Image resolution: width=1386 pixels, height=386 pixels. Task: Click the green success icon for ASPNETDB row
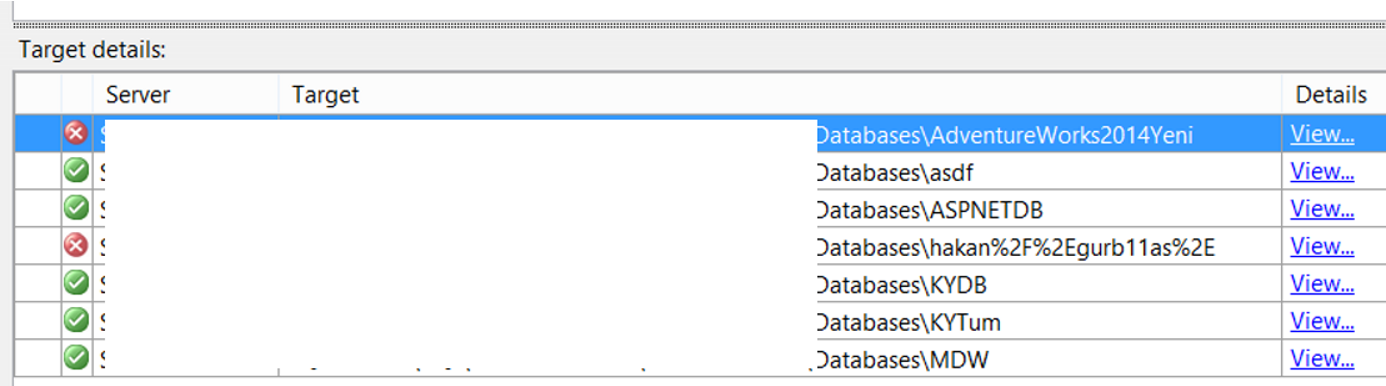coord(76,208)
